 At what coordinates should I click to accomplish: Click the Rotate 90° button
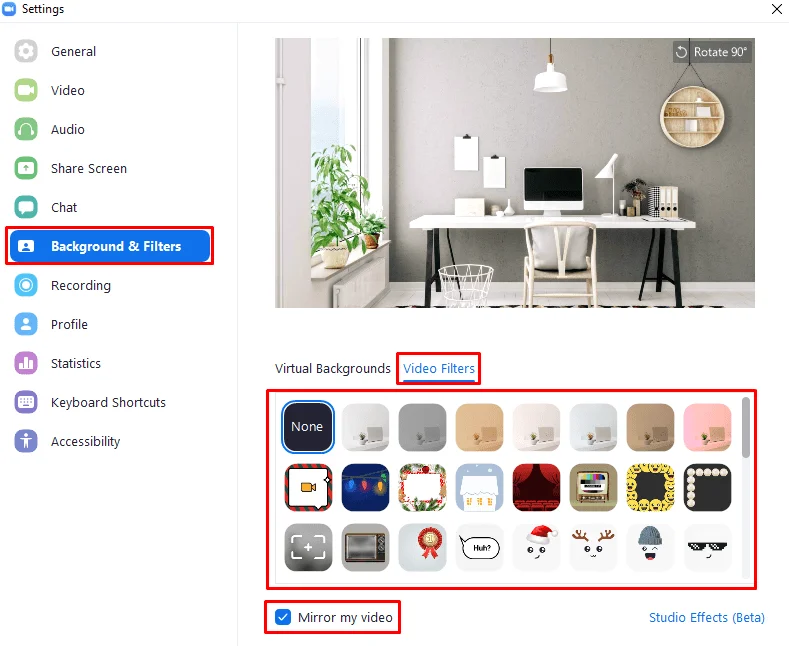point(713,52)
